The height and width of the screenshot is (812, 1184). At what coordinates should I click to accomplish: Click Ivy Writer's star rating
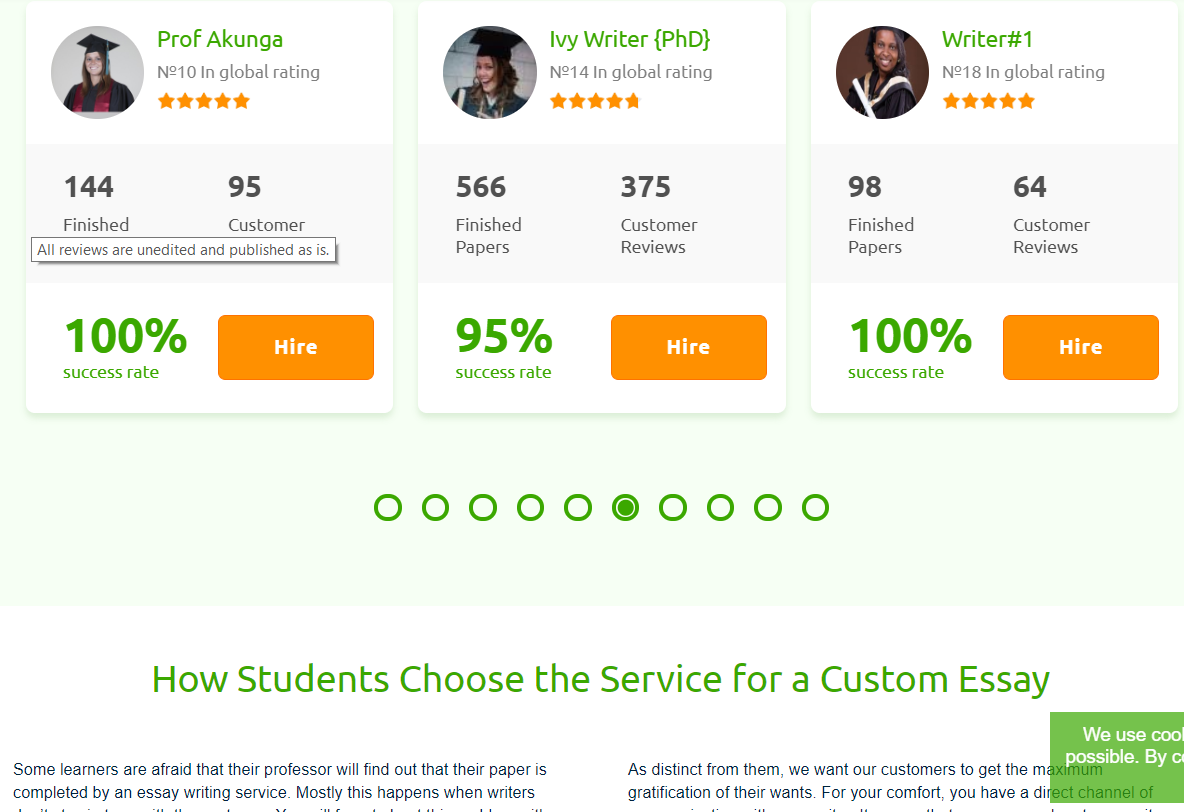click(x=595, y=101)
